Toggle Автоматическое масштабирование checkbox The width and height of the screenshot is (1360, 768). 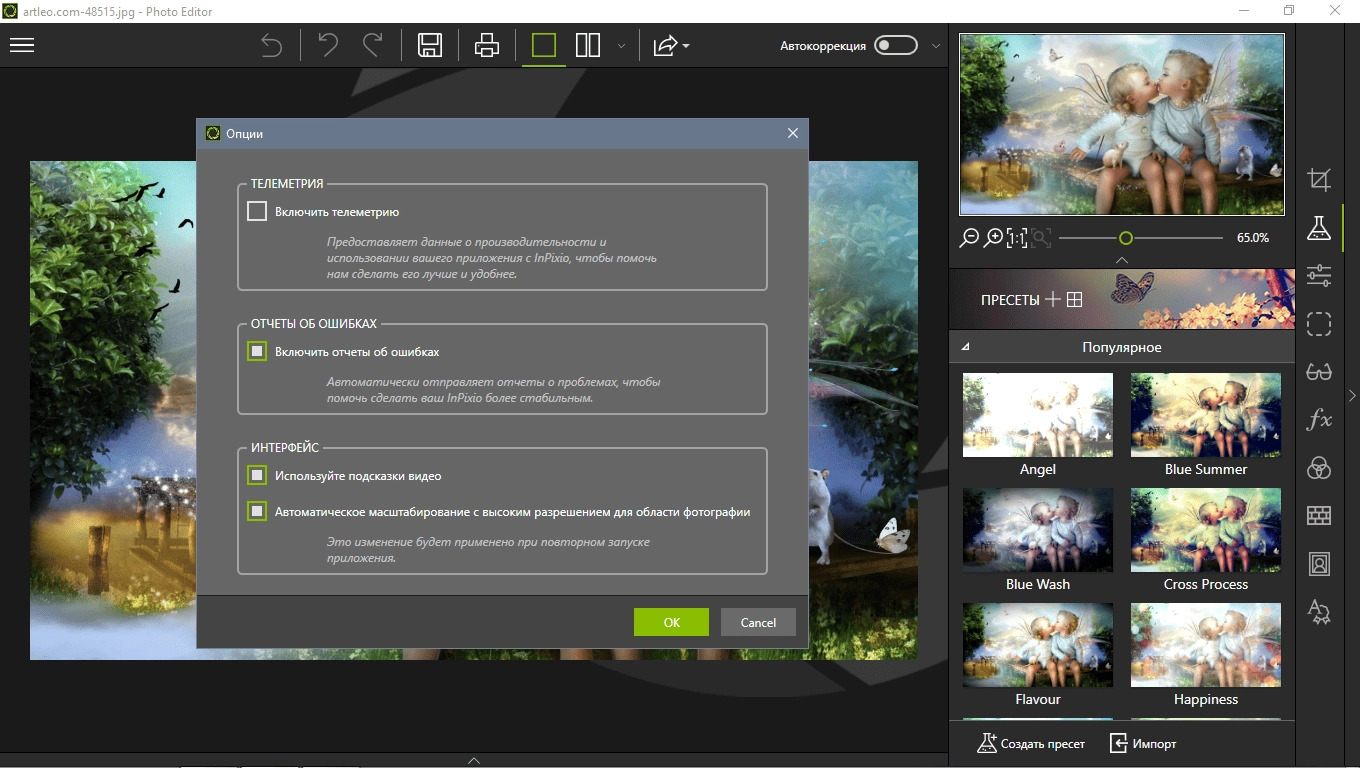[257, 512]
